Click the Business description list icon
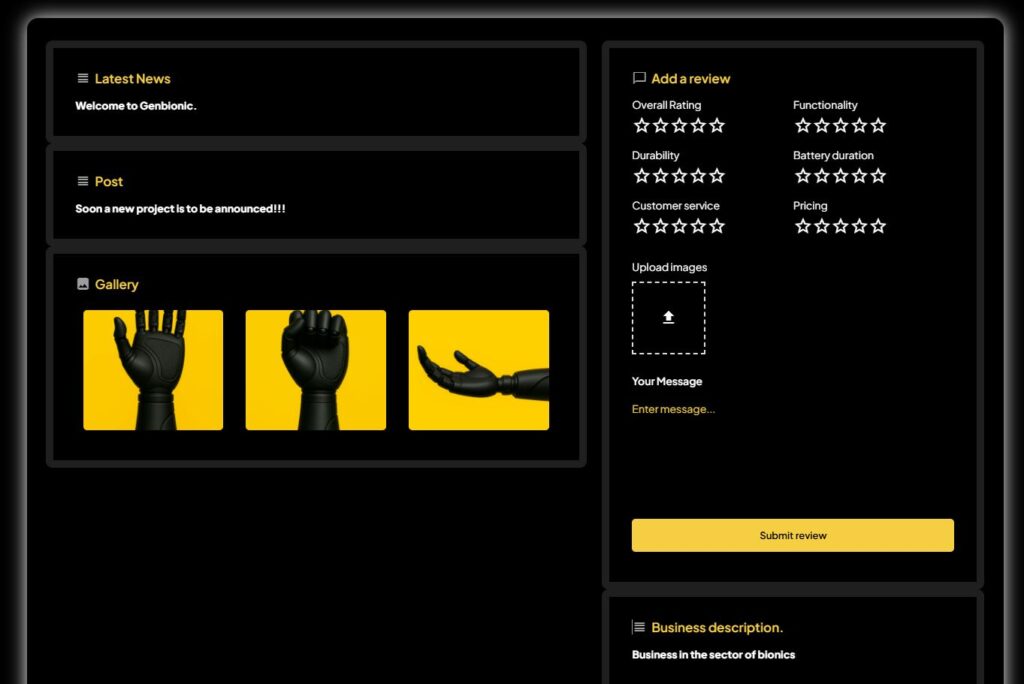1024x684 pixels. pos(639,627)
